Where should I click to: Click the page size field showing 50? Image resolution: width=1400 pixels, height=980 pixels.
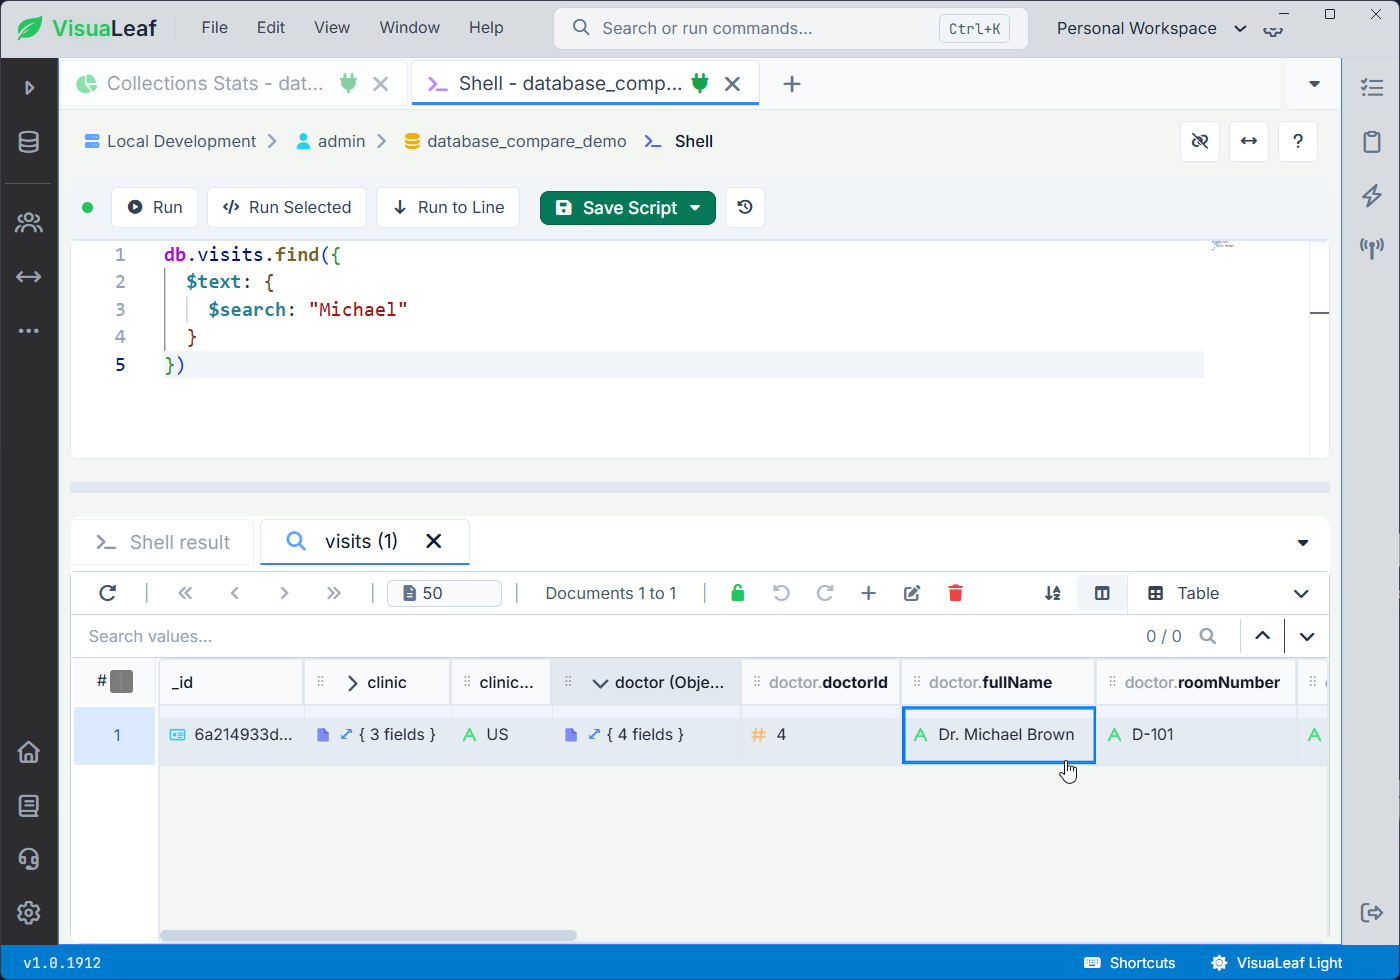coord(444,593)
